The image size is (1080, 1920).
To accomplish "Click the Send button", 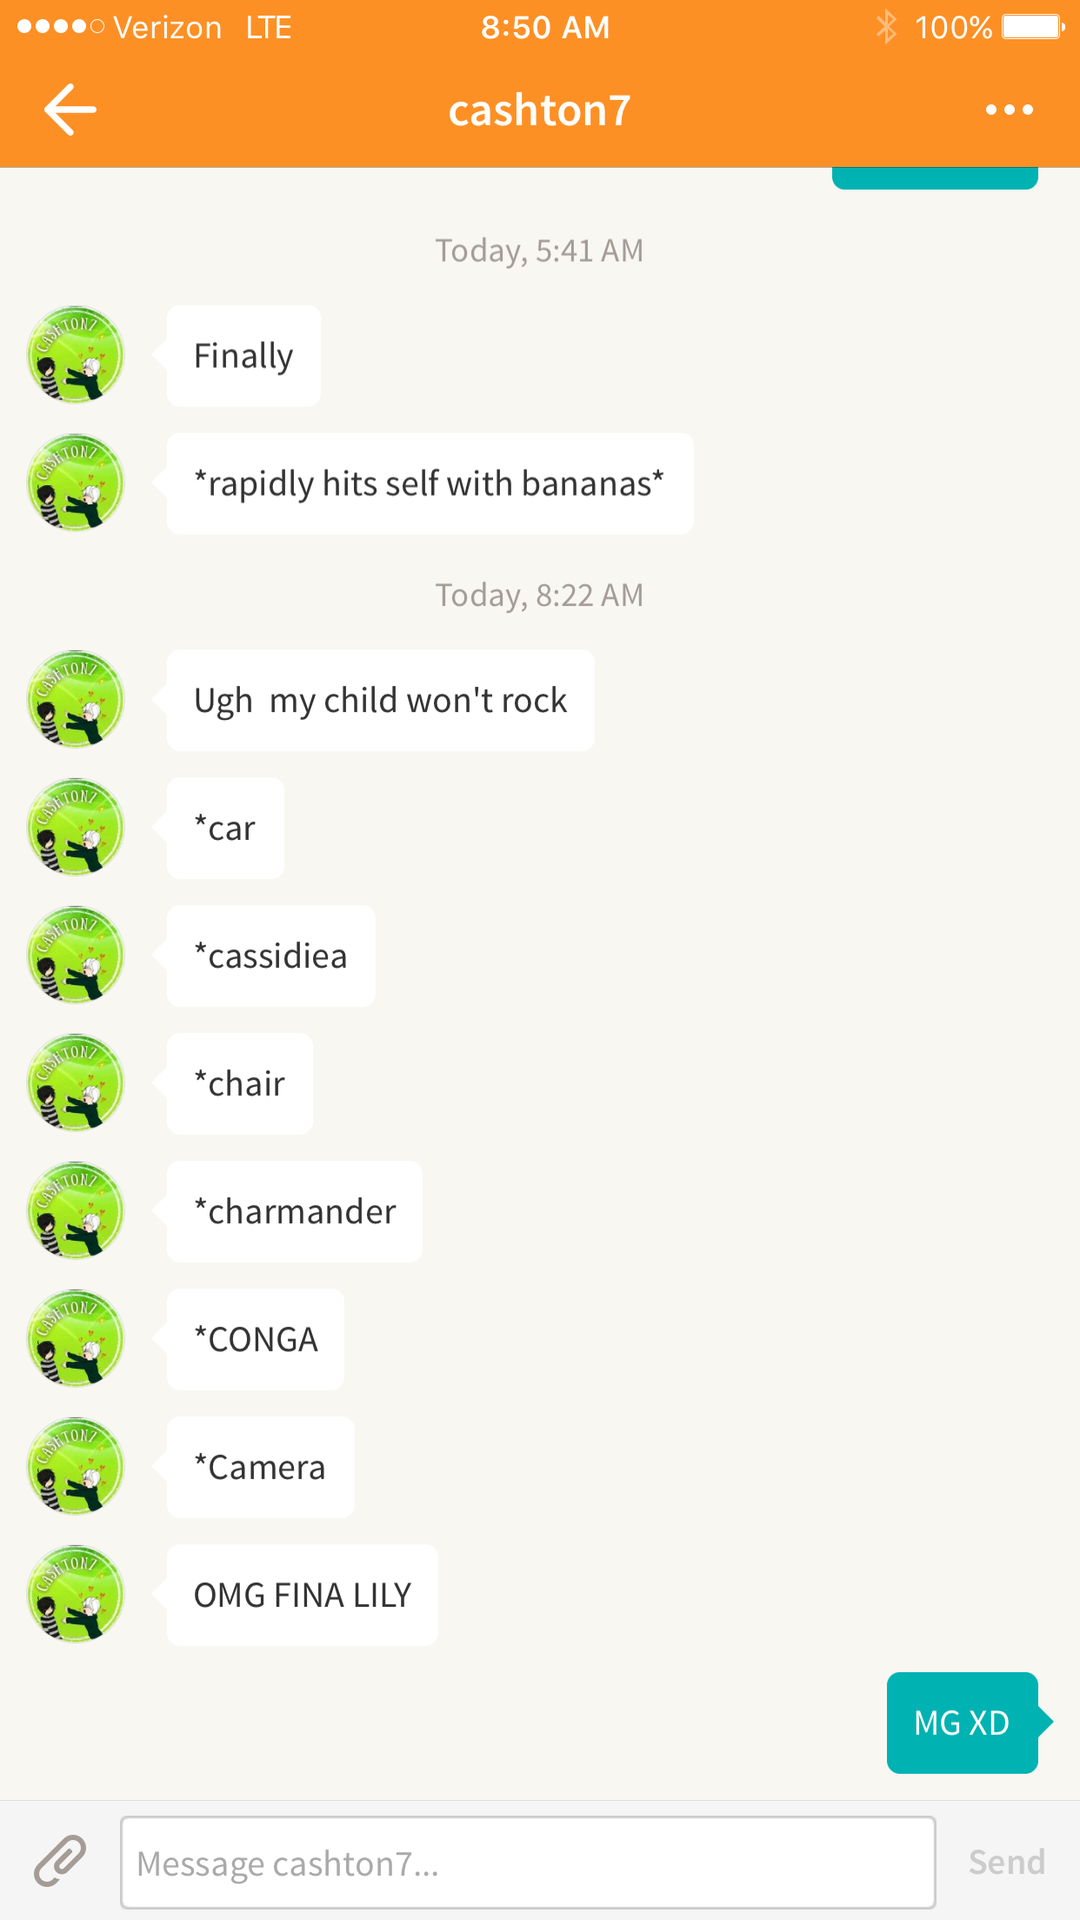I will [1007, 1862].
